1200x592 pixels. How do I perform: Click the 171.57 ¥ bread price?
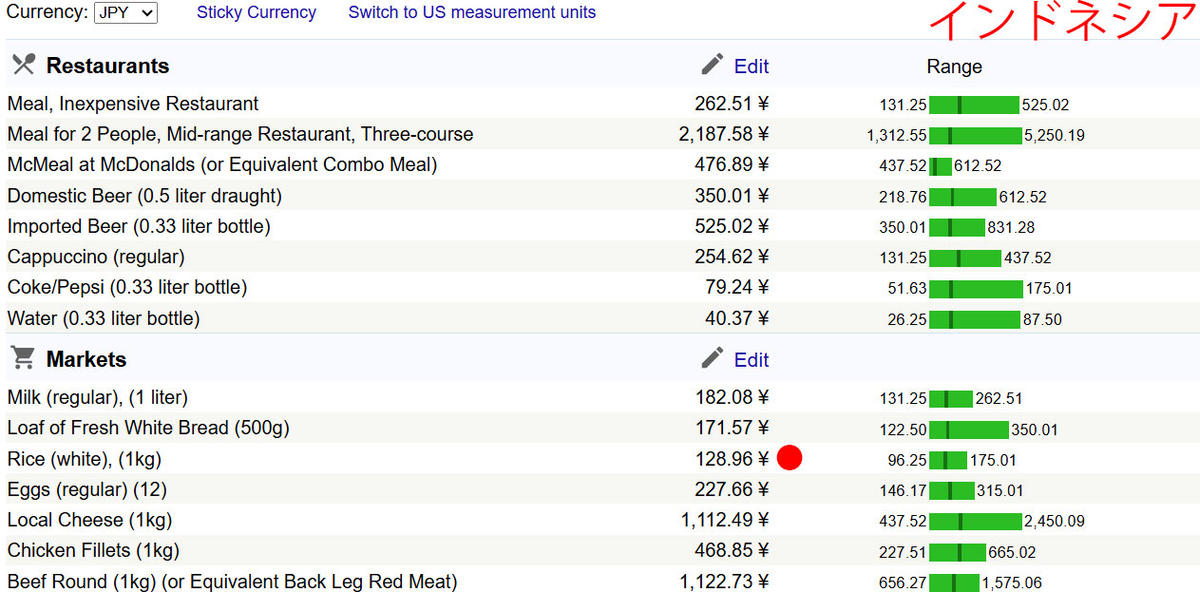point(732,428)
